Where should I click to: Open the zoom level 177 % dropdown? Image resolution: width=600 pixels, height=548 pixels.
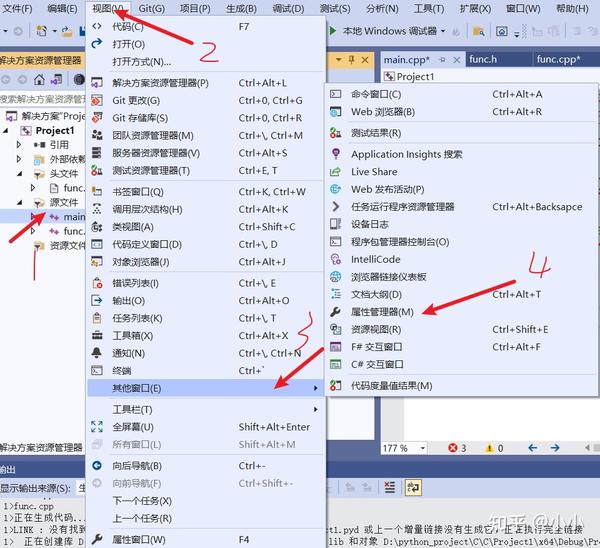pos(422,447)
